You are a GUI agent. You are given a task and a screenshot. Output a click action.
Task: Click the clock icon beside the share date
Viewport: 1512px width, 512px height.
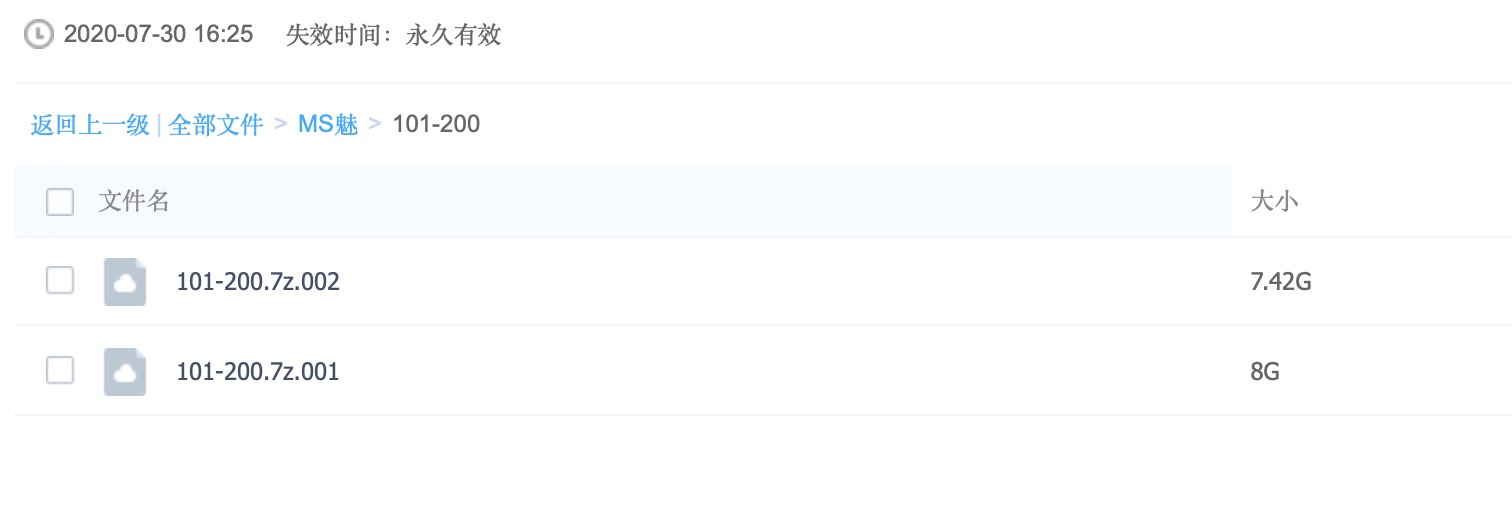(x=39, y=35)
